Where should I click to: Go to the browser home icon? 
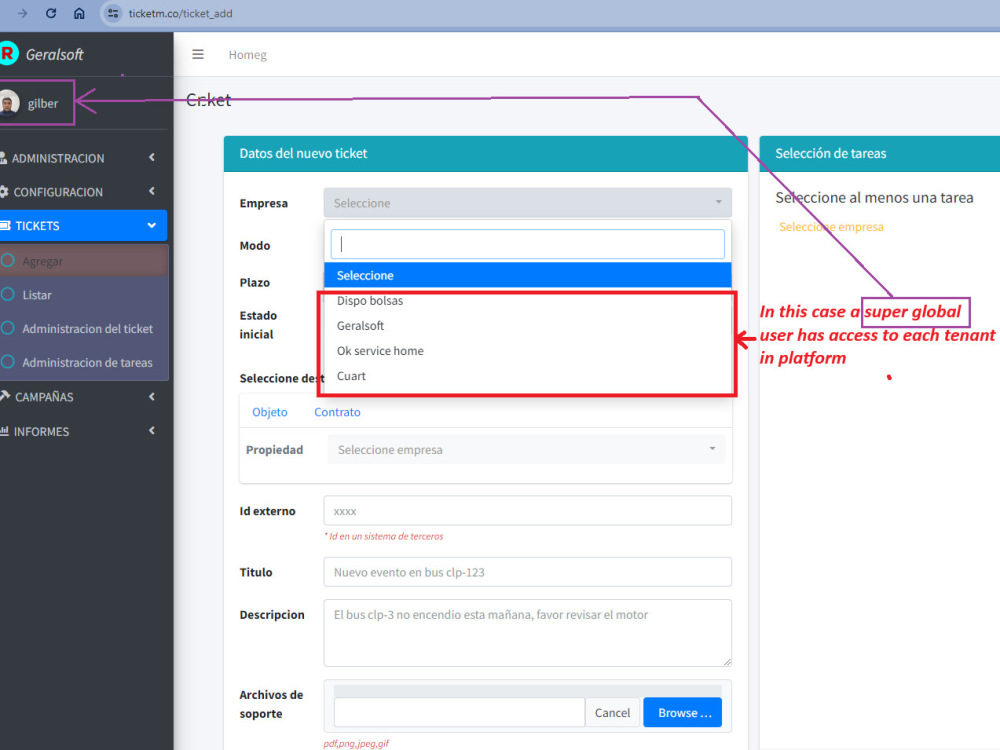79,13
